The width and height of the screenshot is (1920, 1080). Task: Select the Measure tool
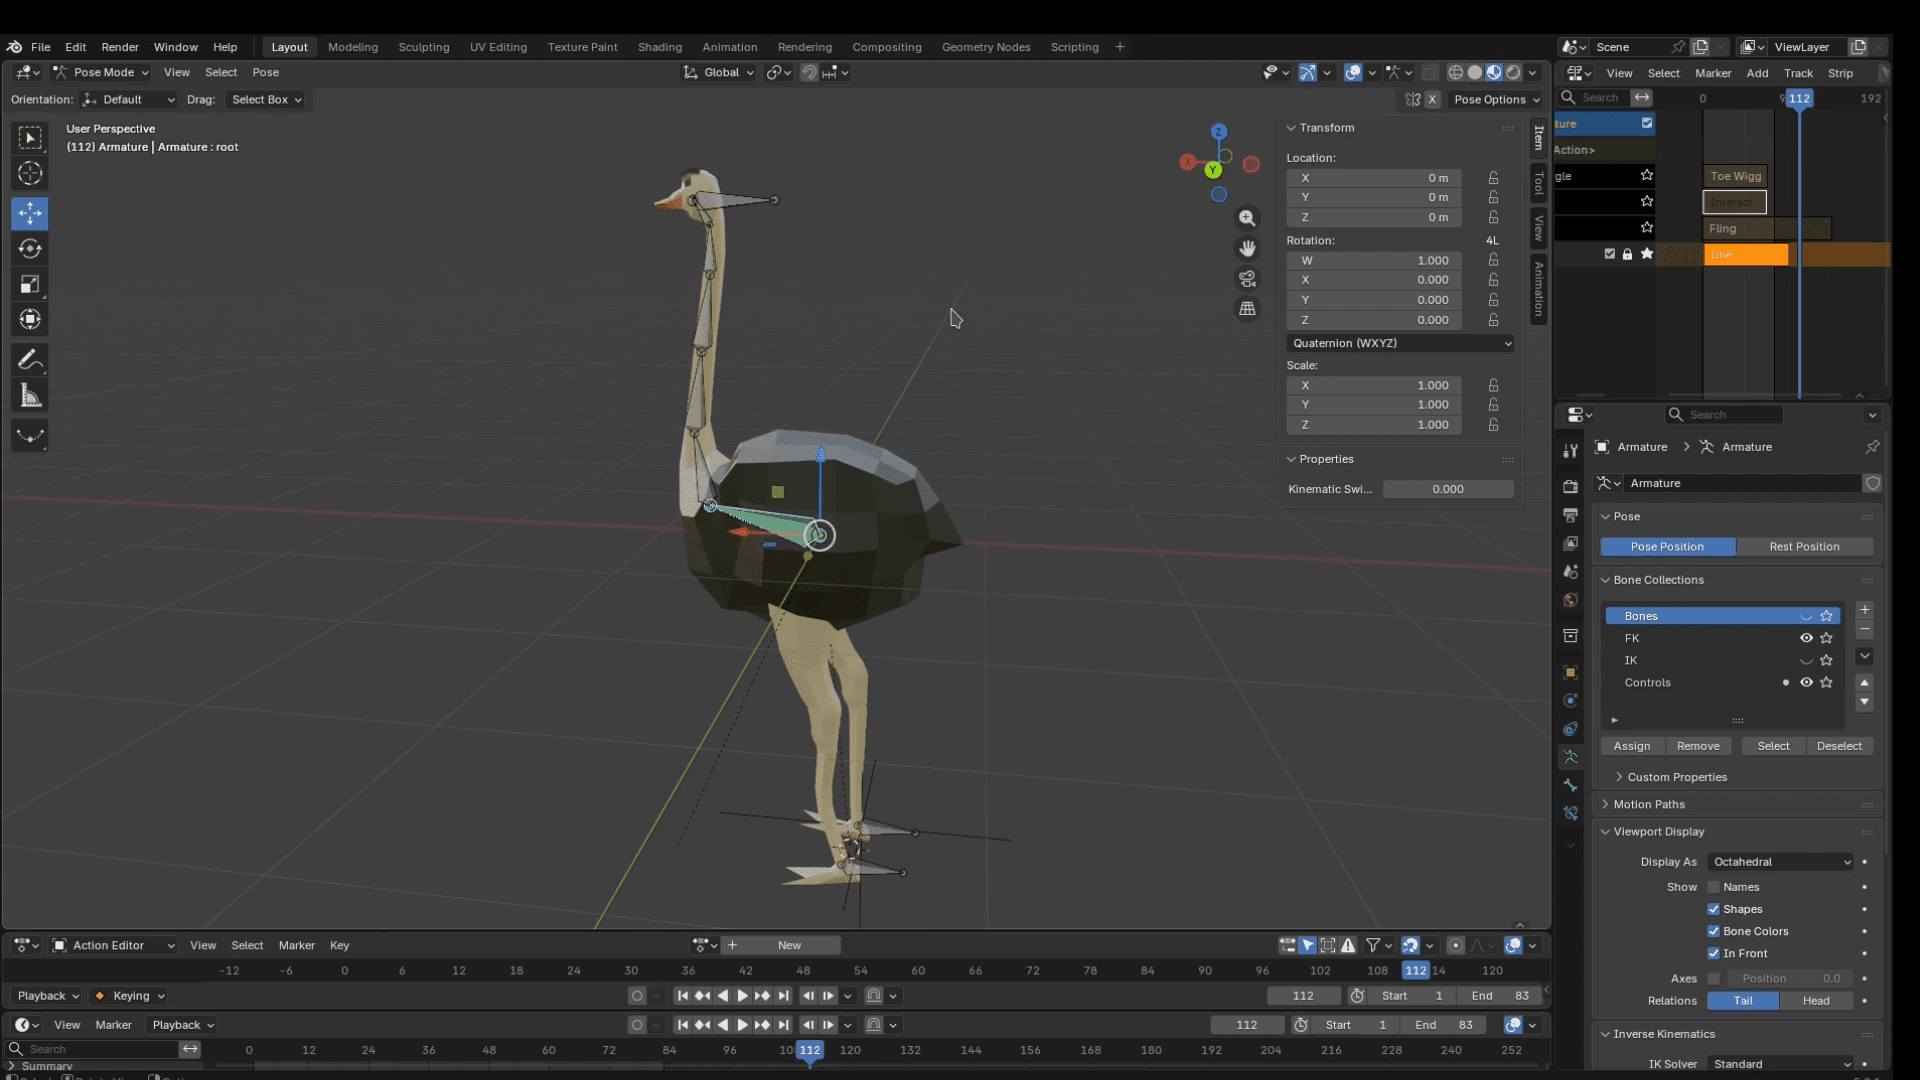coord(29,394)
